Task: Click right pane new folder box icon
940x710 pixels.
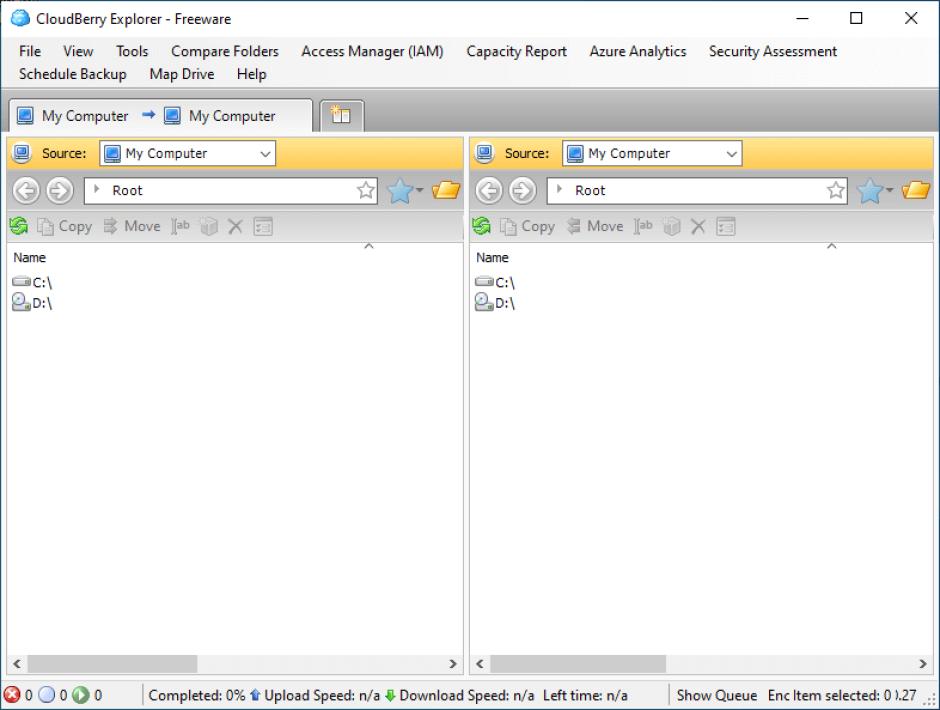Action: pos(671,226)
